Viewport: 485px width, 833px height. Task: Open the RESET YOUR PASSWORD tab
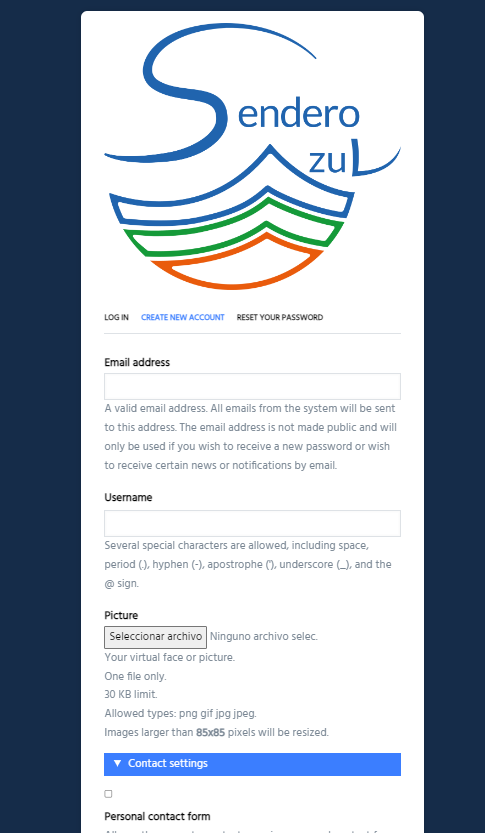[x=280, y=318]
